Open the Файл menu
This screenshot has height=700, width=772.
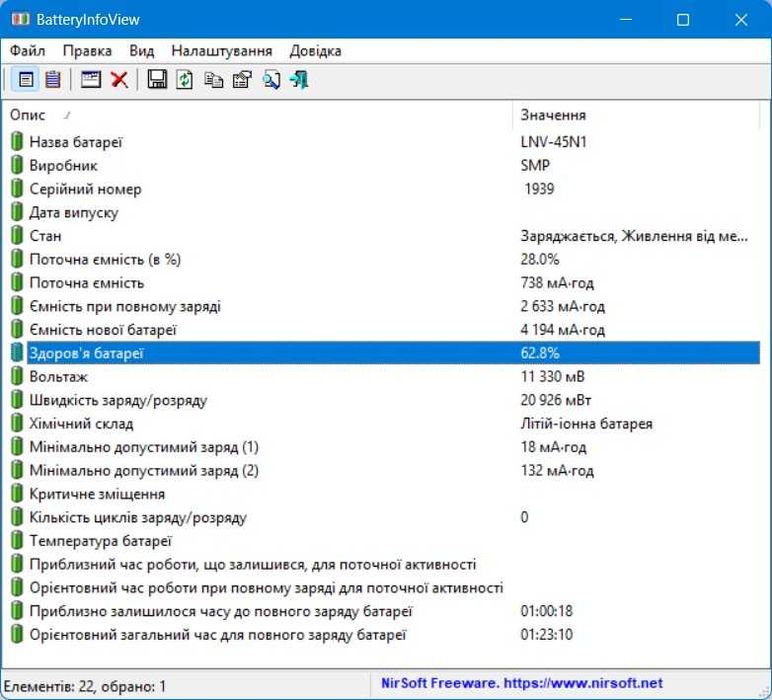point(28,51)
